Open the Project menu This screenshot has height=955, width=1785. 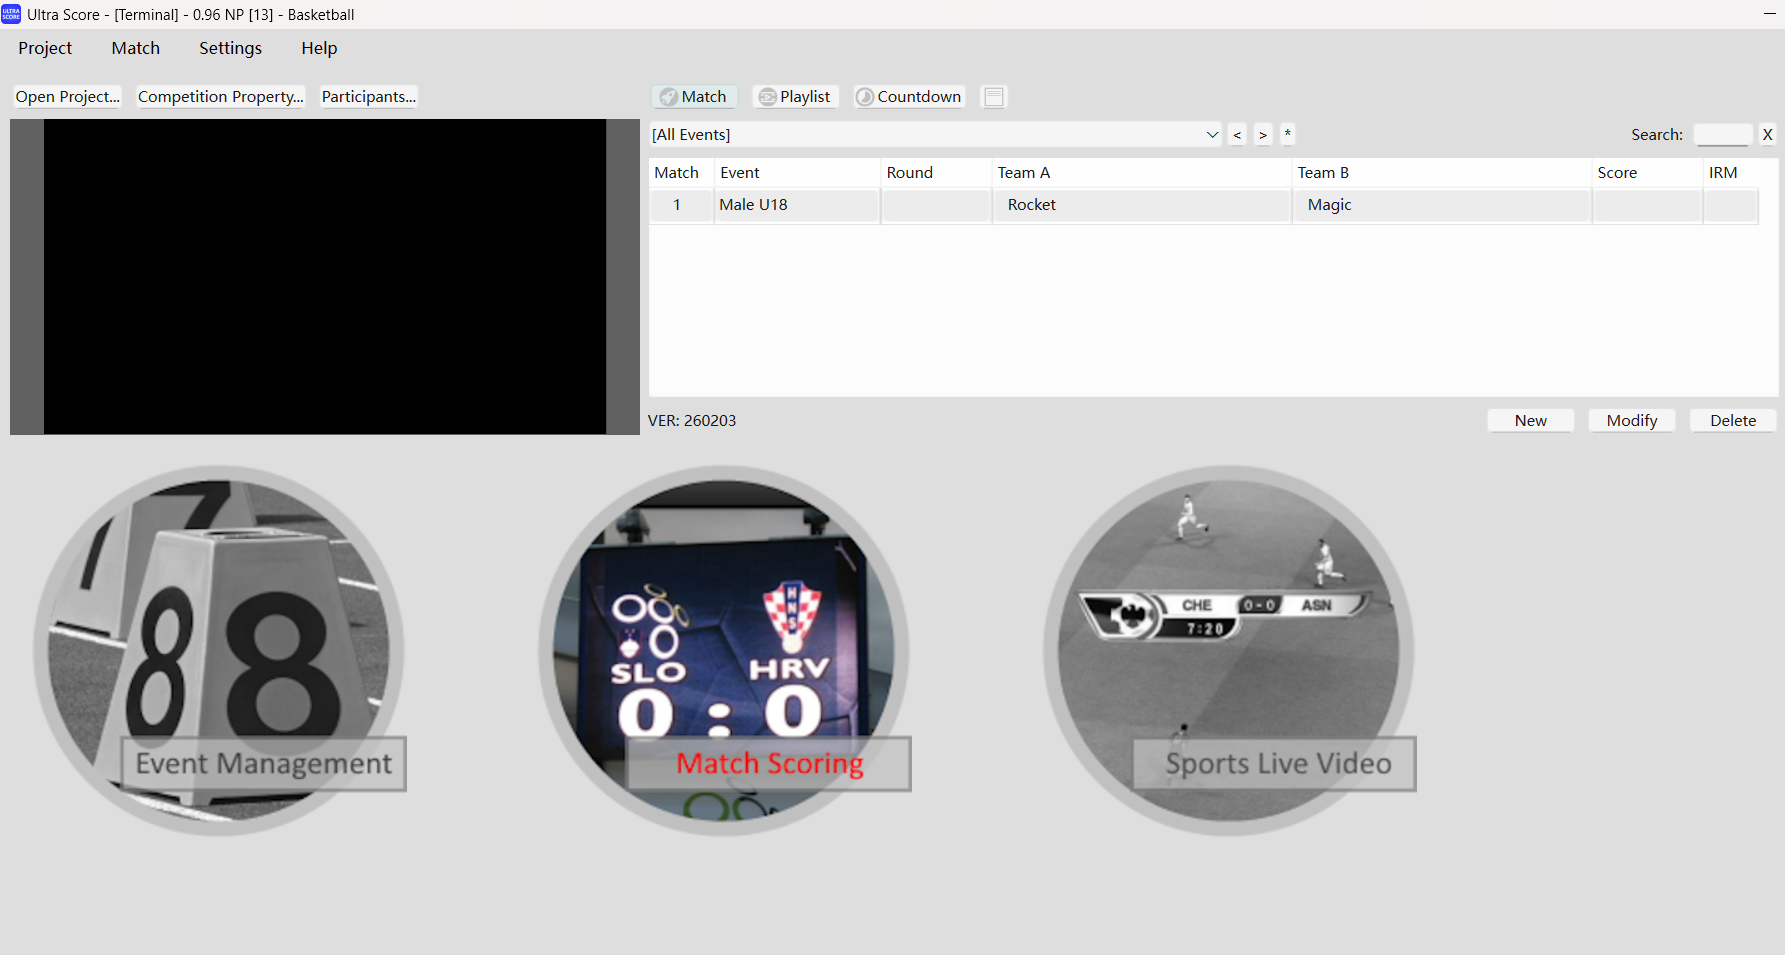click(x=45, y=48)
